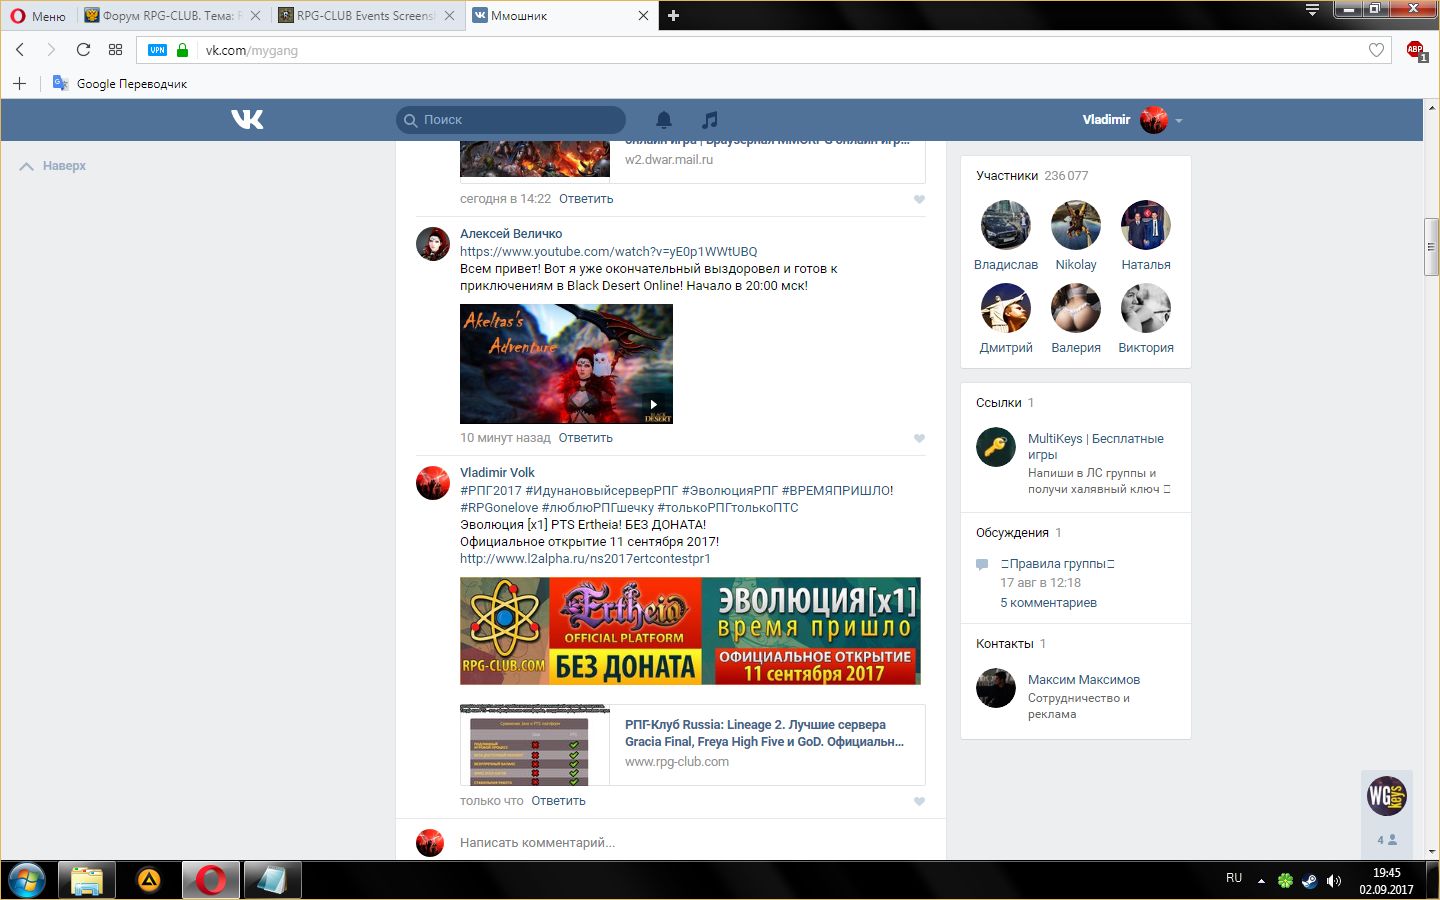
Task: Open member Дмитрий's avatar
Action: [x=1006, y=308]
